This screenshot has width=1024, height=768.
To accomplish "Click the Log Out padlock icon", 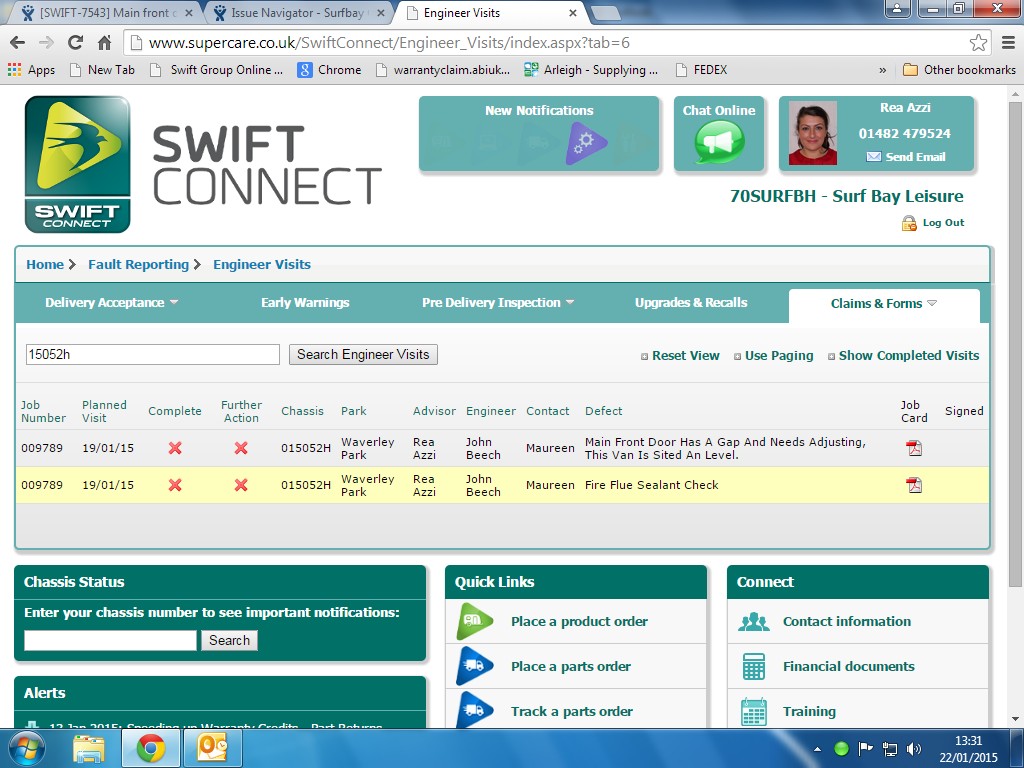I will coord(909,223).
